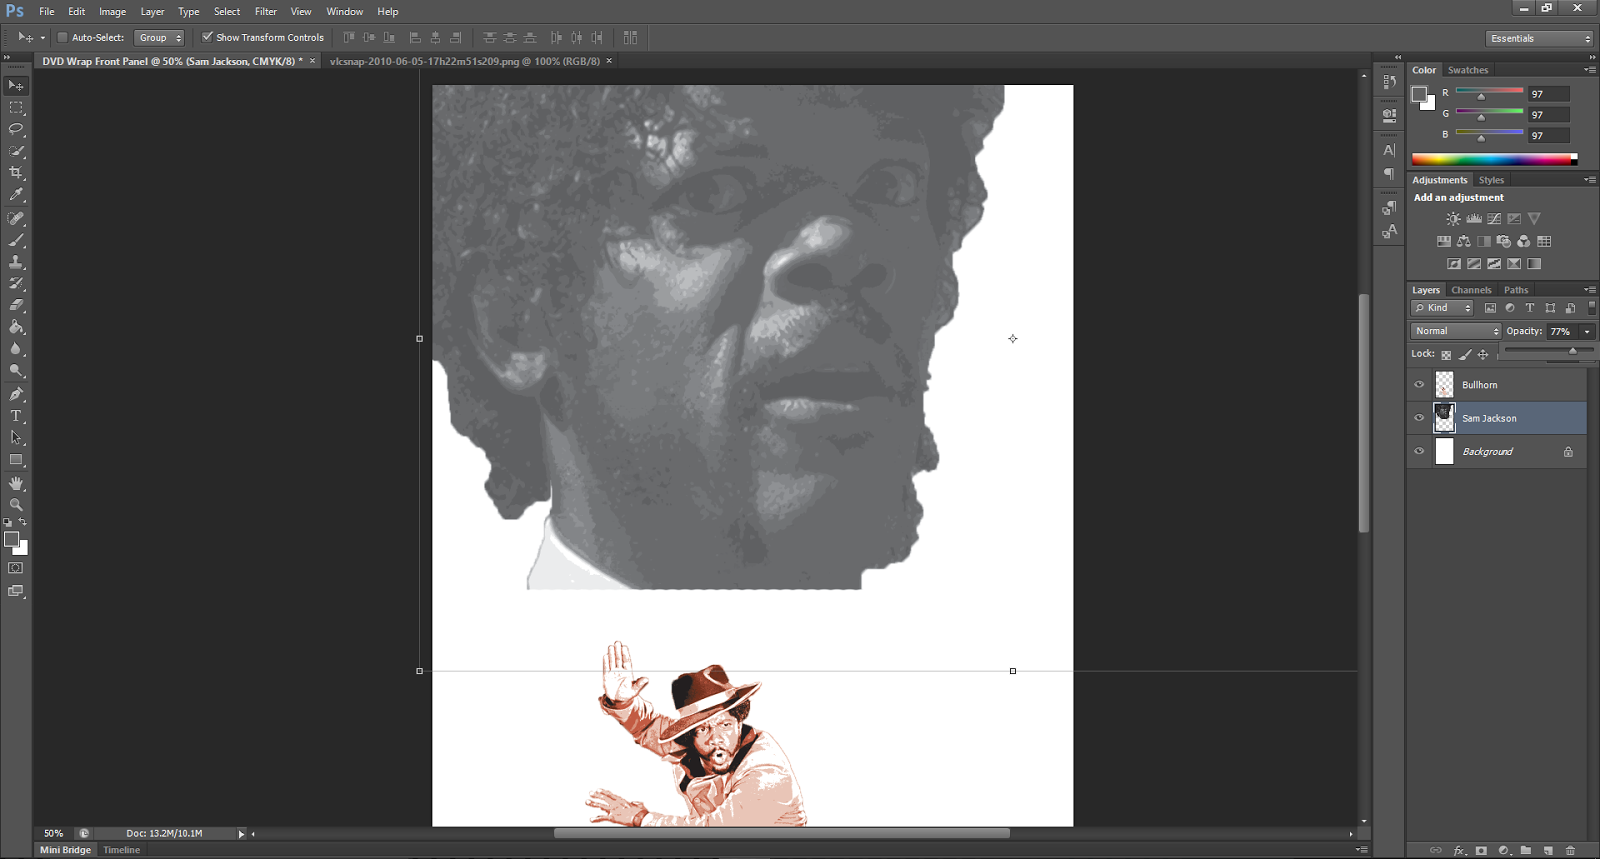This screenshot has height=859, width=1600.
Task: Toggle Quick Mask mode icon
Action: point(16,568)
